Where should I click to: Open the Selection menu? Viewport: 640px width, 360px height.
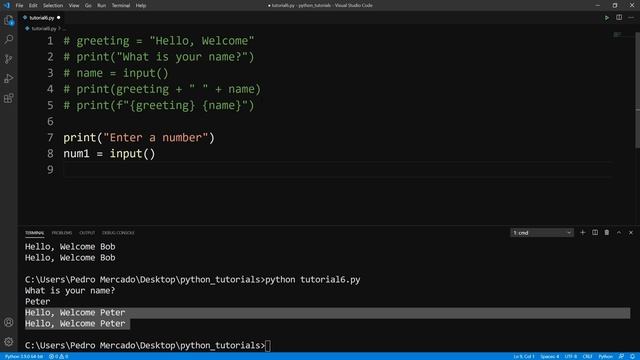click(x=53, y=5)
